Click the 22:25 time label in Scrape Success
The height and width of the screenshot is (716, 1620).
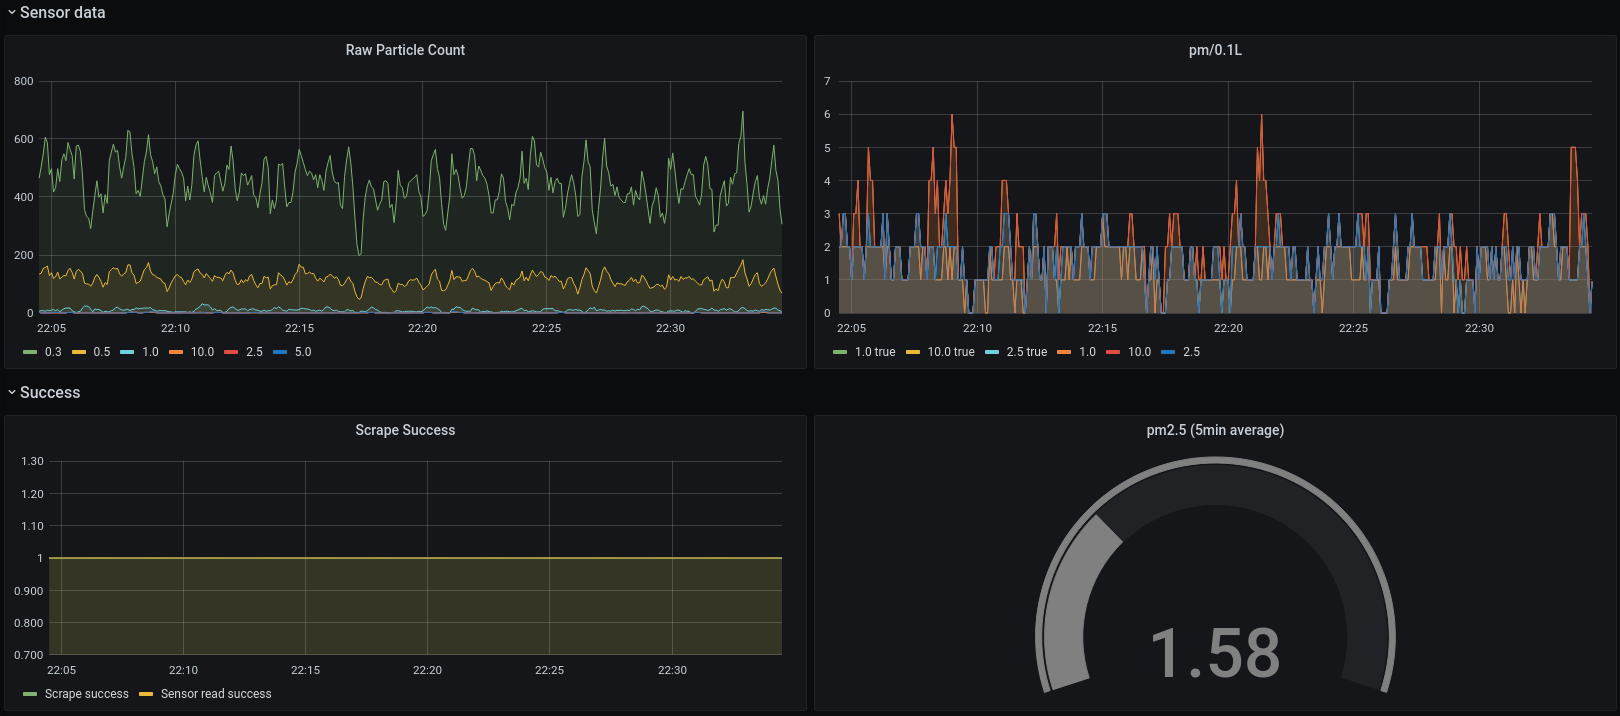pos(549,670)
